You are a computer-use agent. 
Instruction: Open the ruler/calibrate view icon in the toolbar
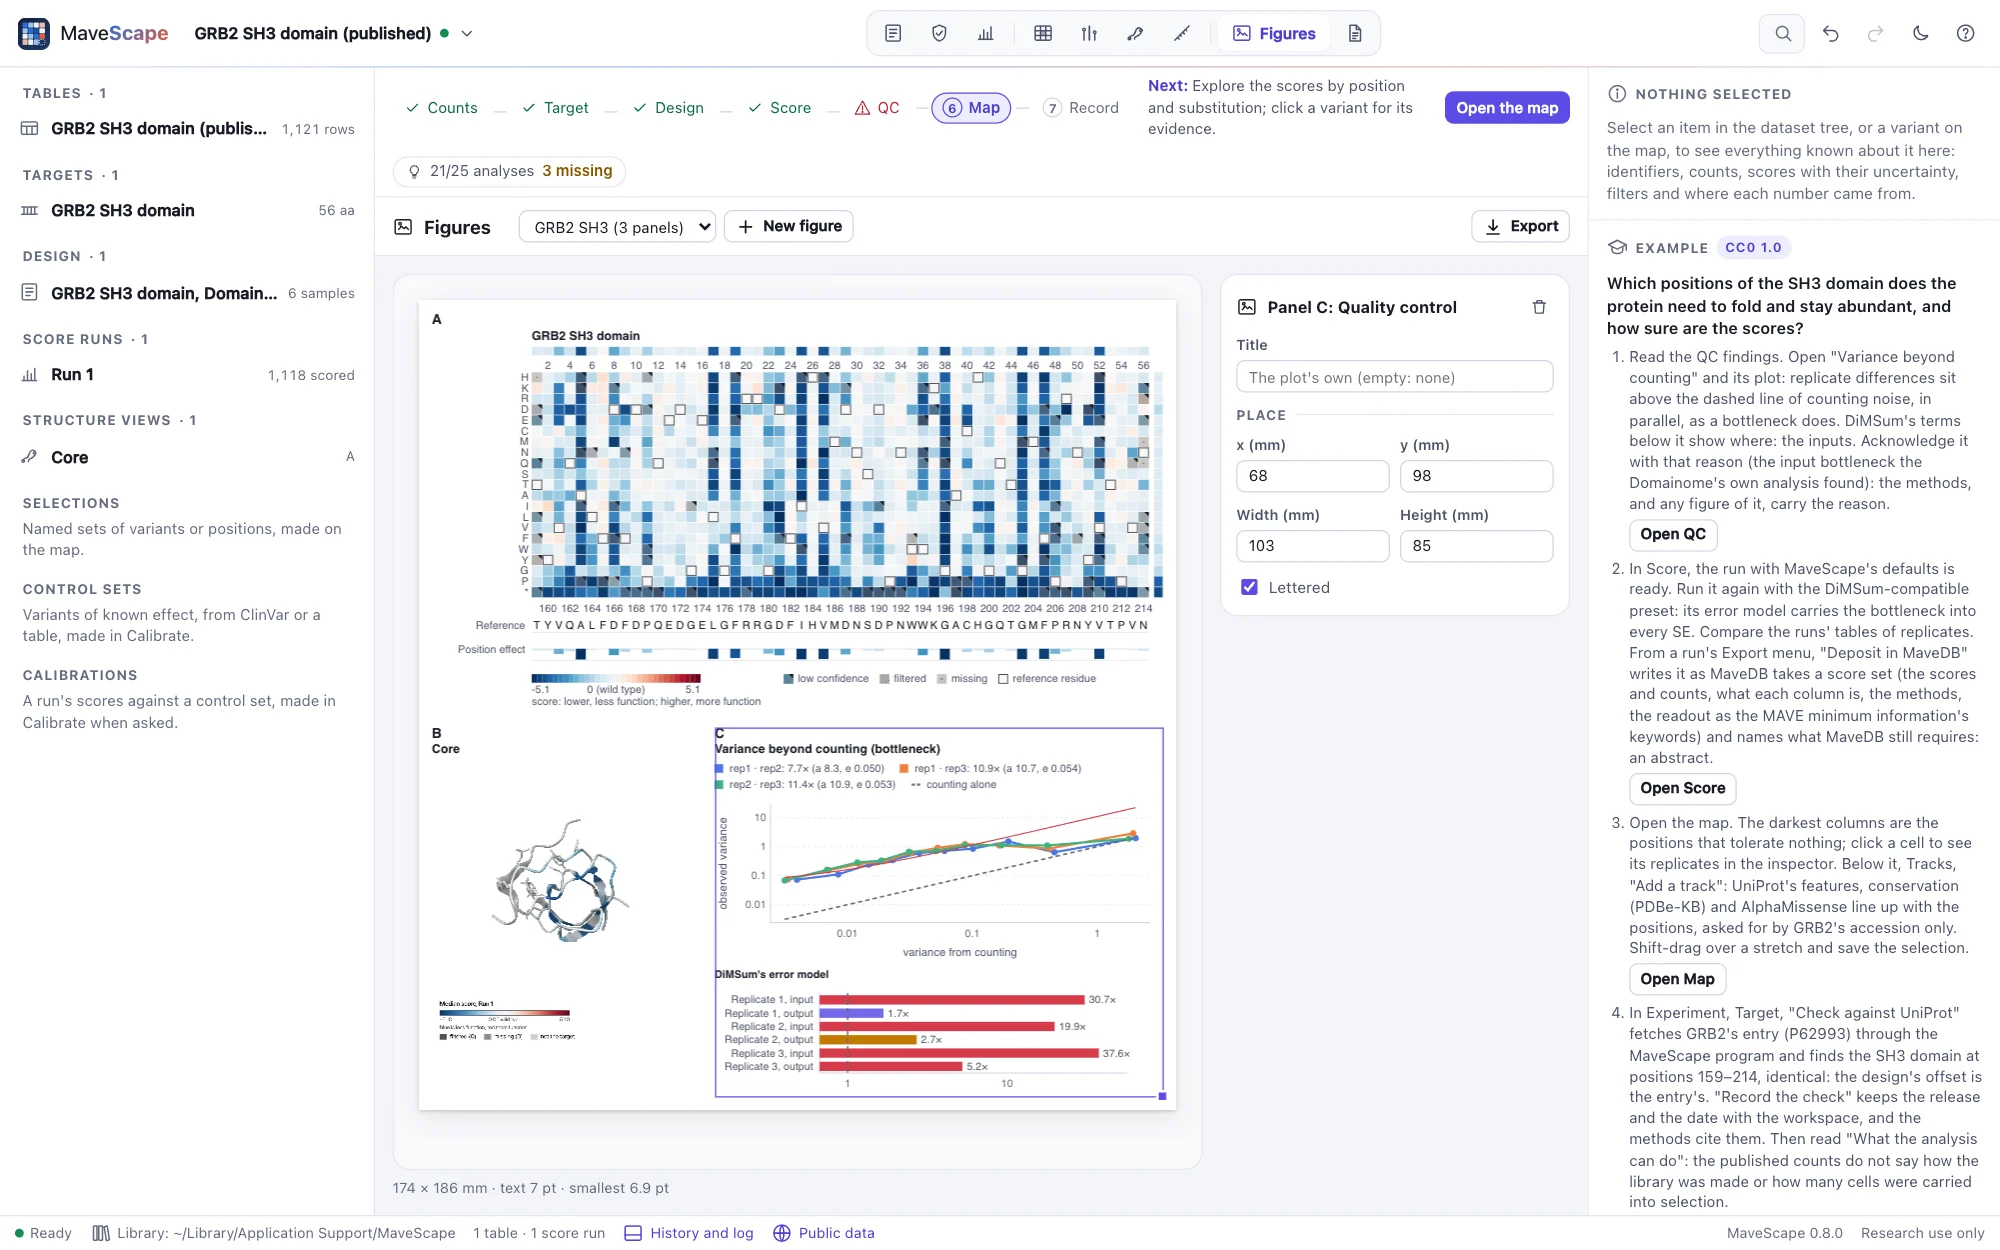point(1182,33)
